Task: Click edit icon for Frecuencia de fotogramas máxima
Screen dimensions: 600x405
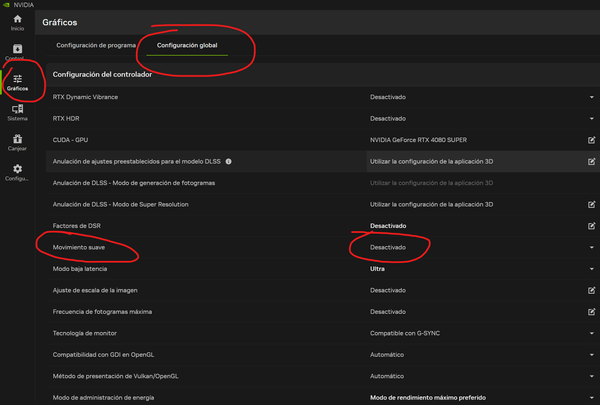Action: 591,312
